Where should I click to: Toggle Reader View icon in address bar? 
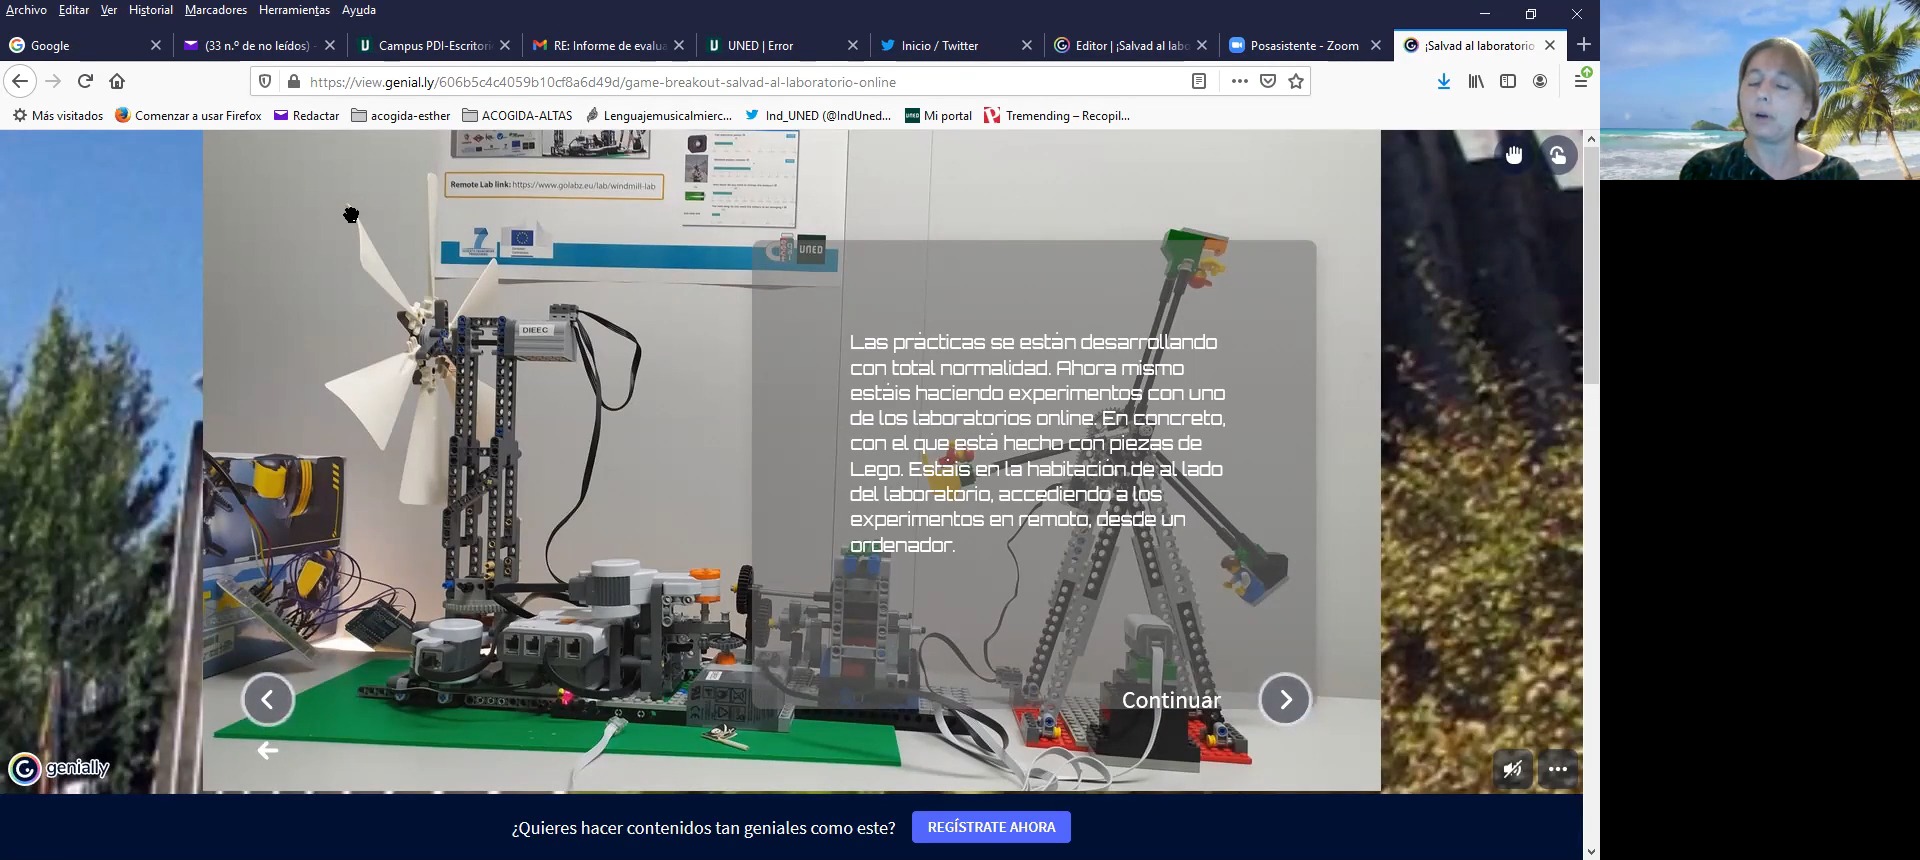pos(1199,82)
